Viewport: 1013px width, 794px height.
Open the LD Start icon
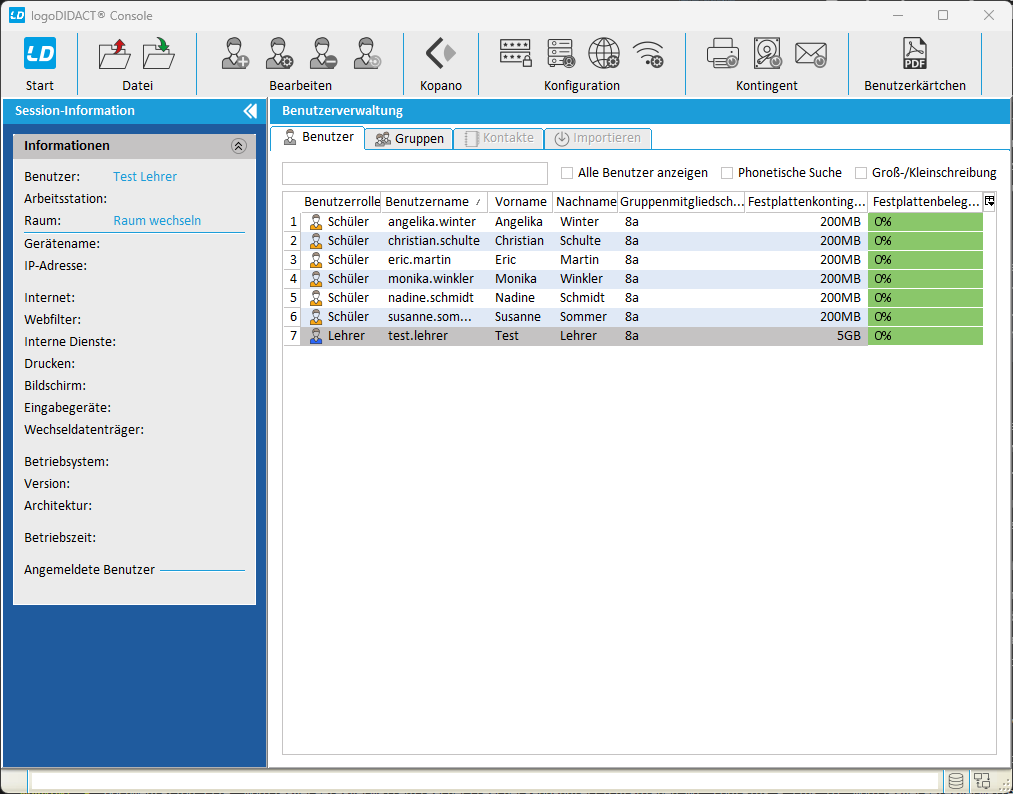tap(40, 54)
